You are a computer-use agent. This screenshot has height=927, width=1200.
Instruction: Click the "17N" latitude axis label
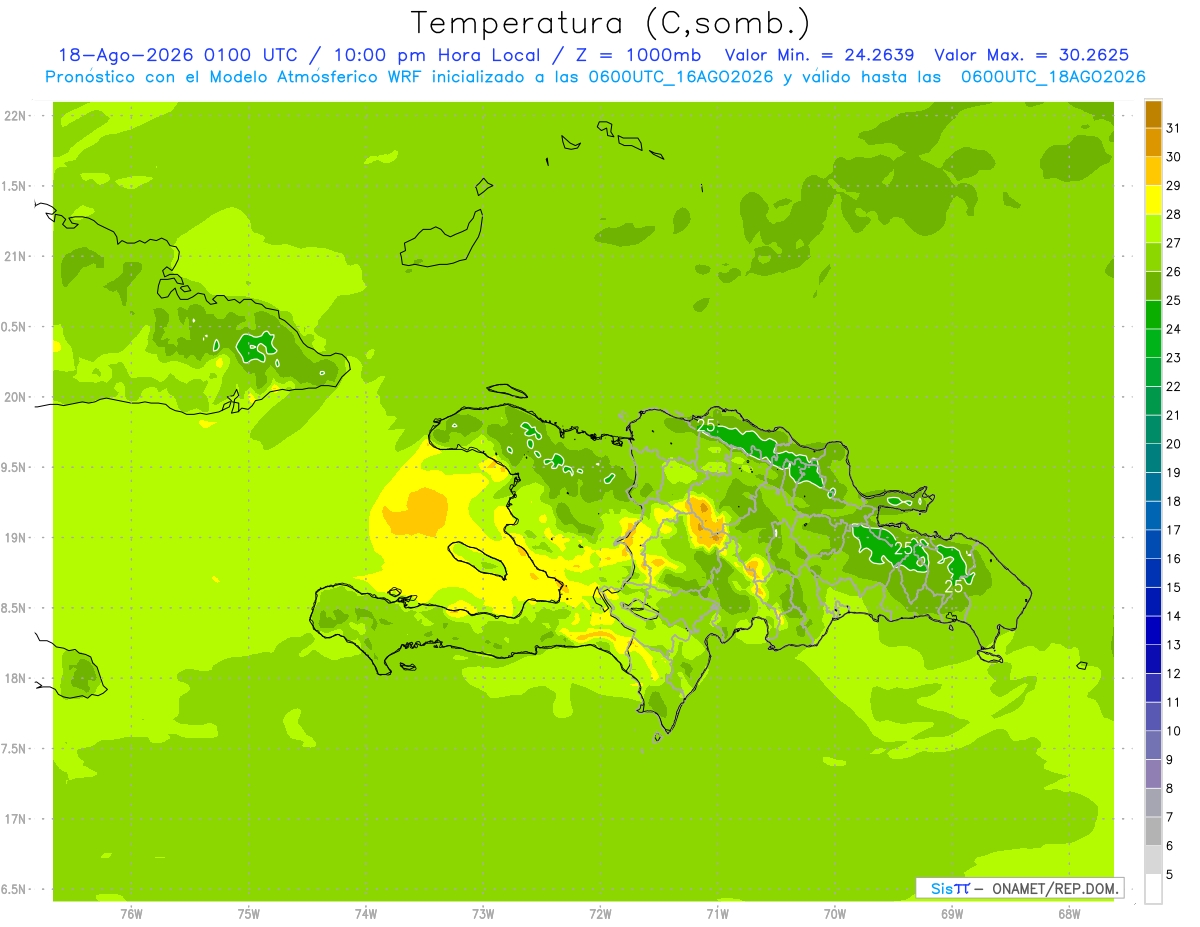pyautogui.click(x=16, y=820)
